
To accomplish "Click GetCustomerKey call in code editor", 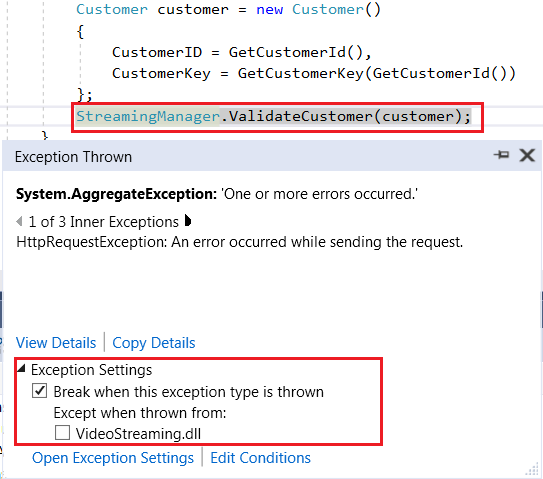I will click(301, 73).
